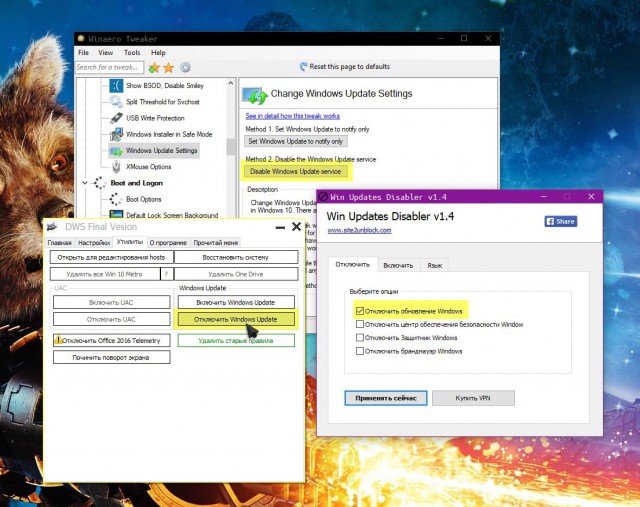Image resolution: width=640 pixels, height=507 pixels.
Task: Click the Windows Update Settings tree icon
Action: pos(116,151)
